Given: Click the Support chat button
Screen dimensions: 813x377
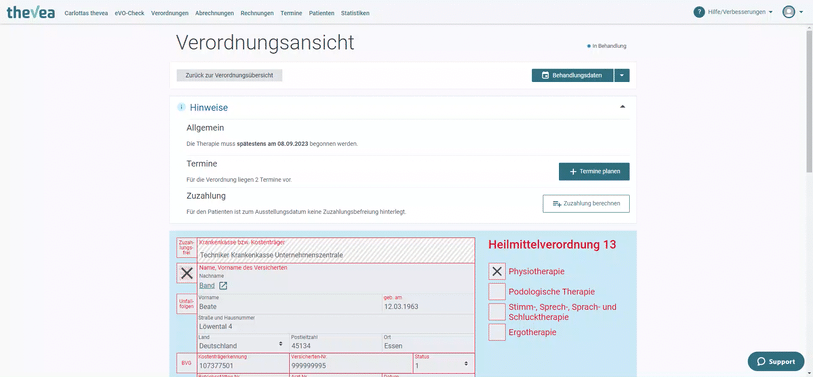Looking at the screenshot, I should (x=776, y=361).
